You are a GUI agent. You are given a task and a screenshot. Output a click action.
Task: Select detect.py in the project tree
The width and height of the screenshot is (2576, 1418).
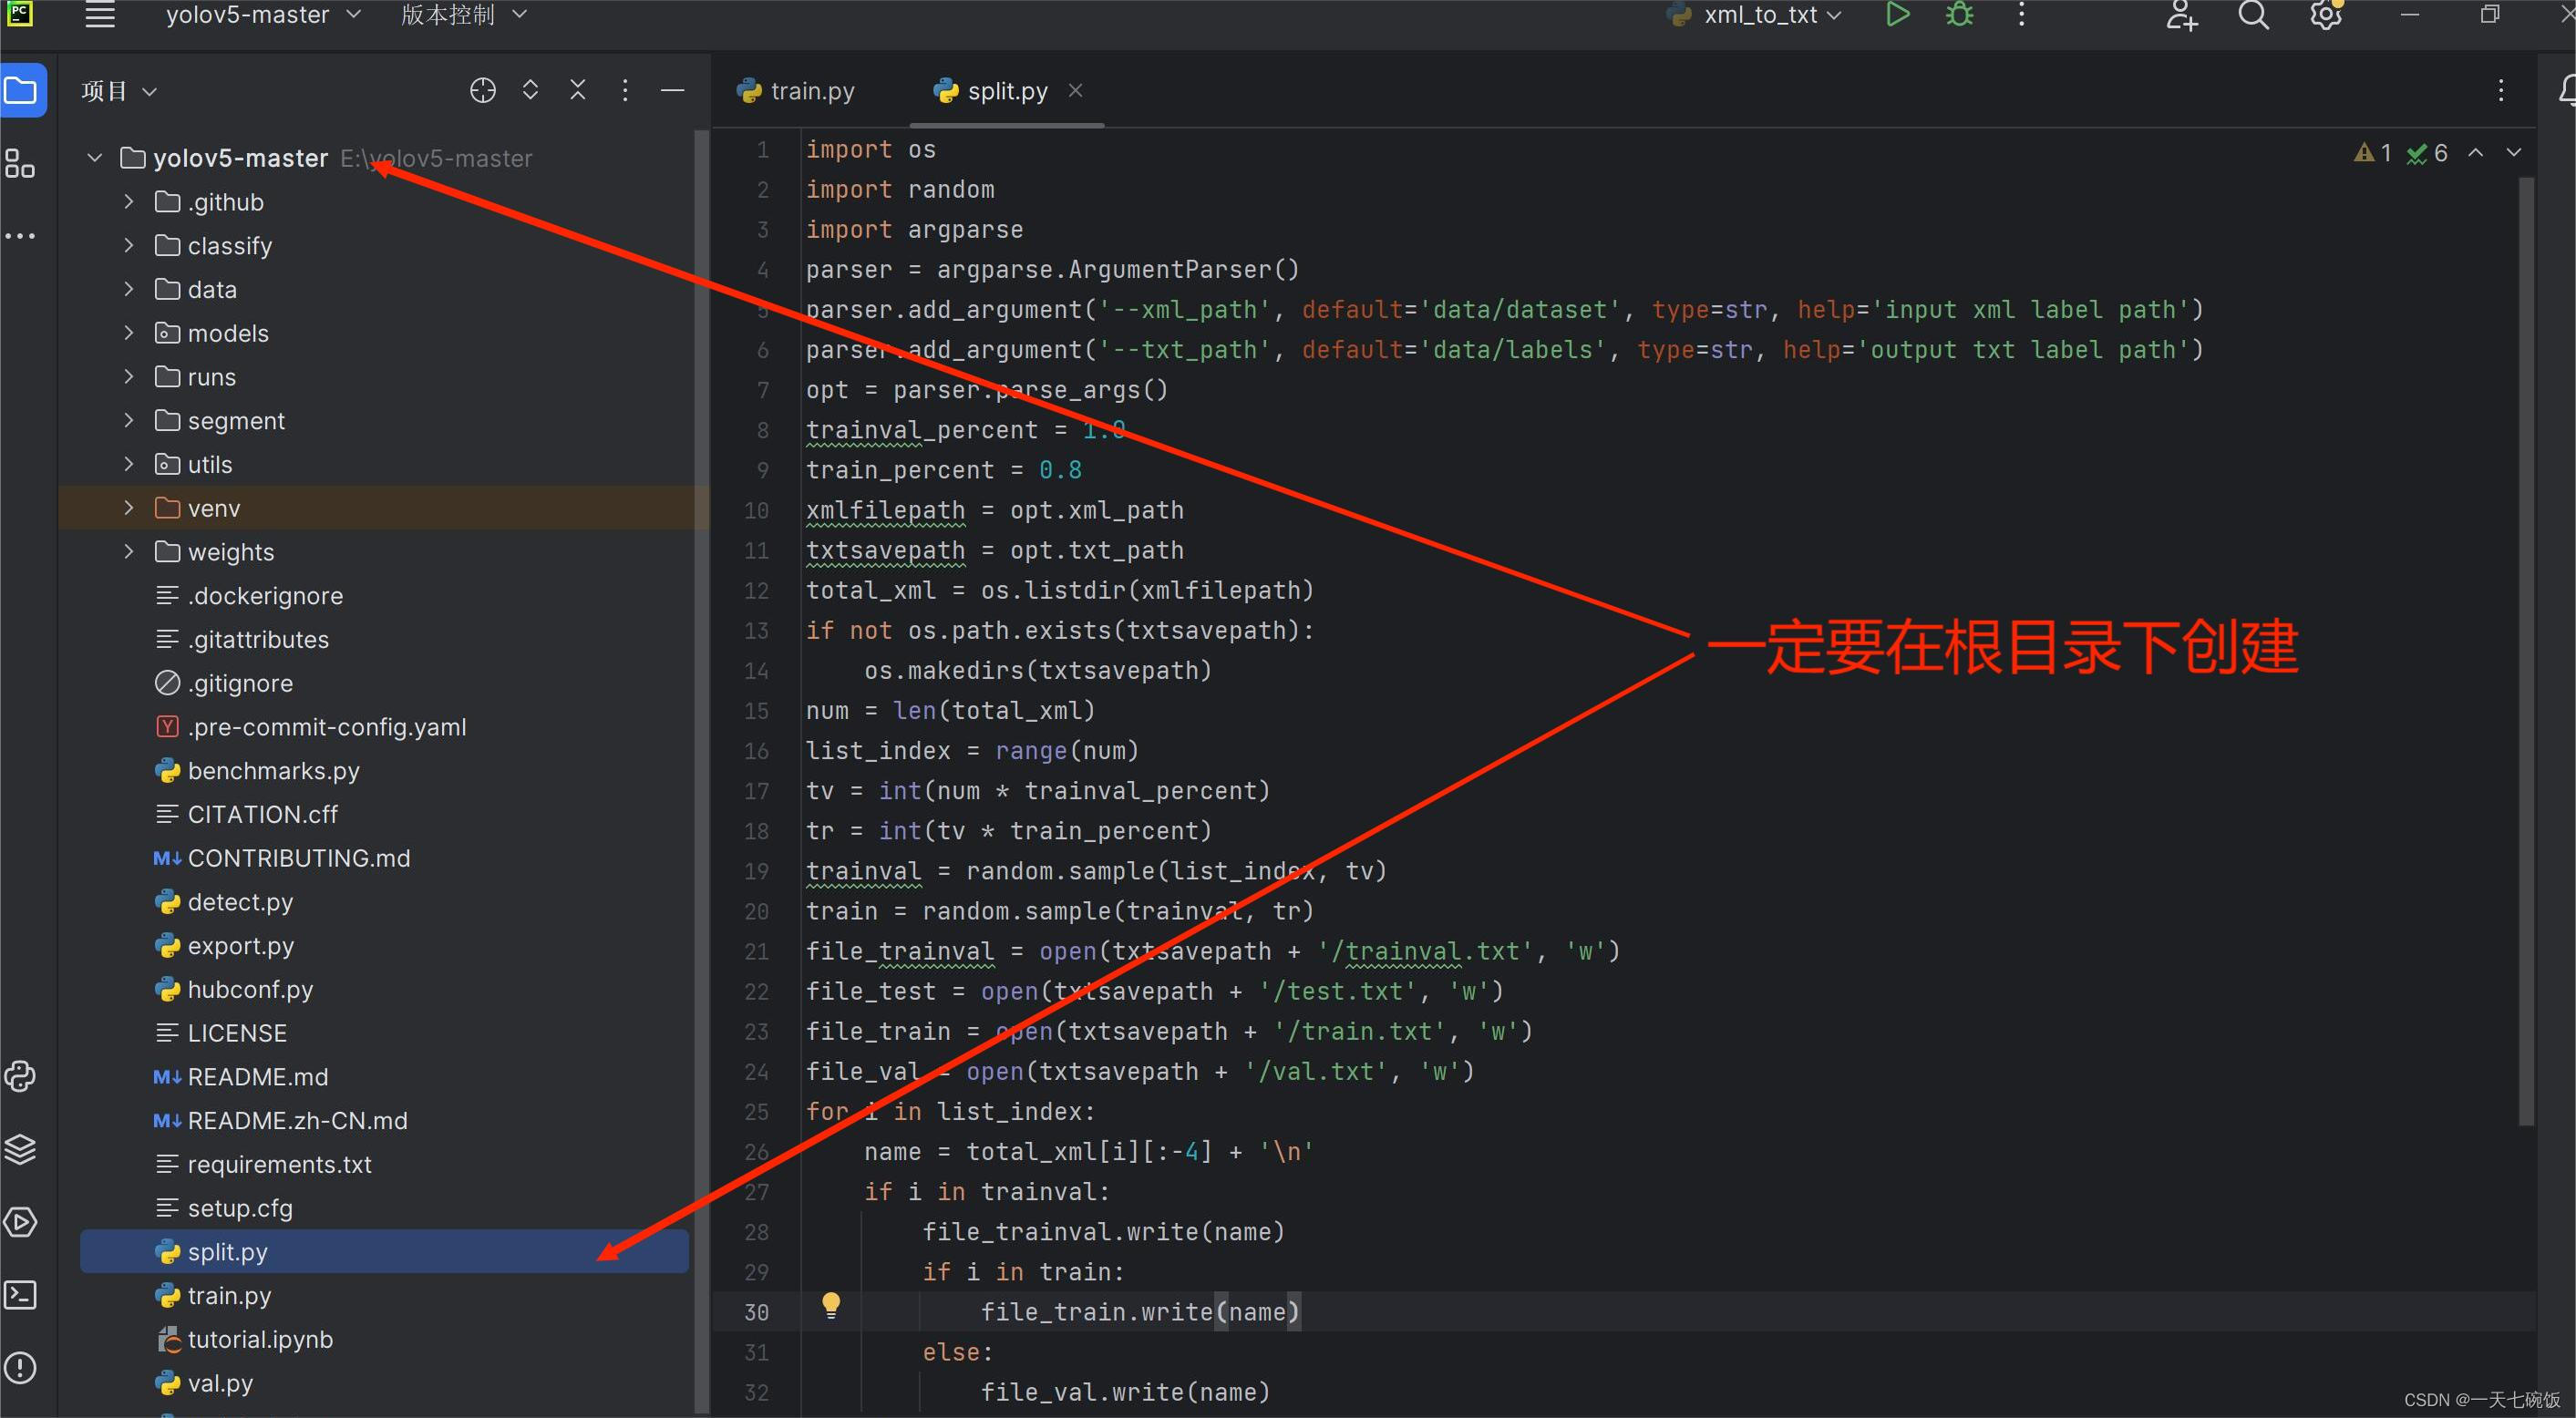240,902
